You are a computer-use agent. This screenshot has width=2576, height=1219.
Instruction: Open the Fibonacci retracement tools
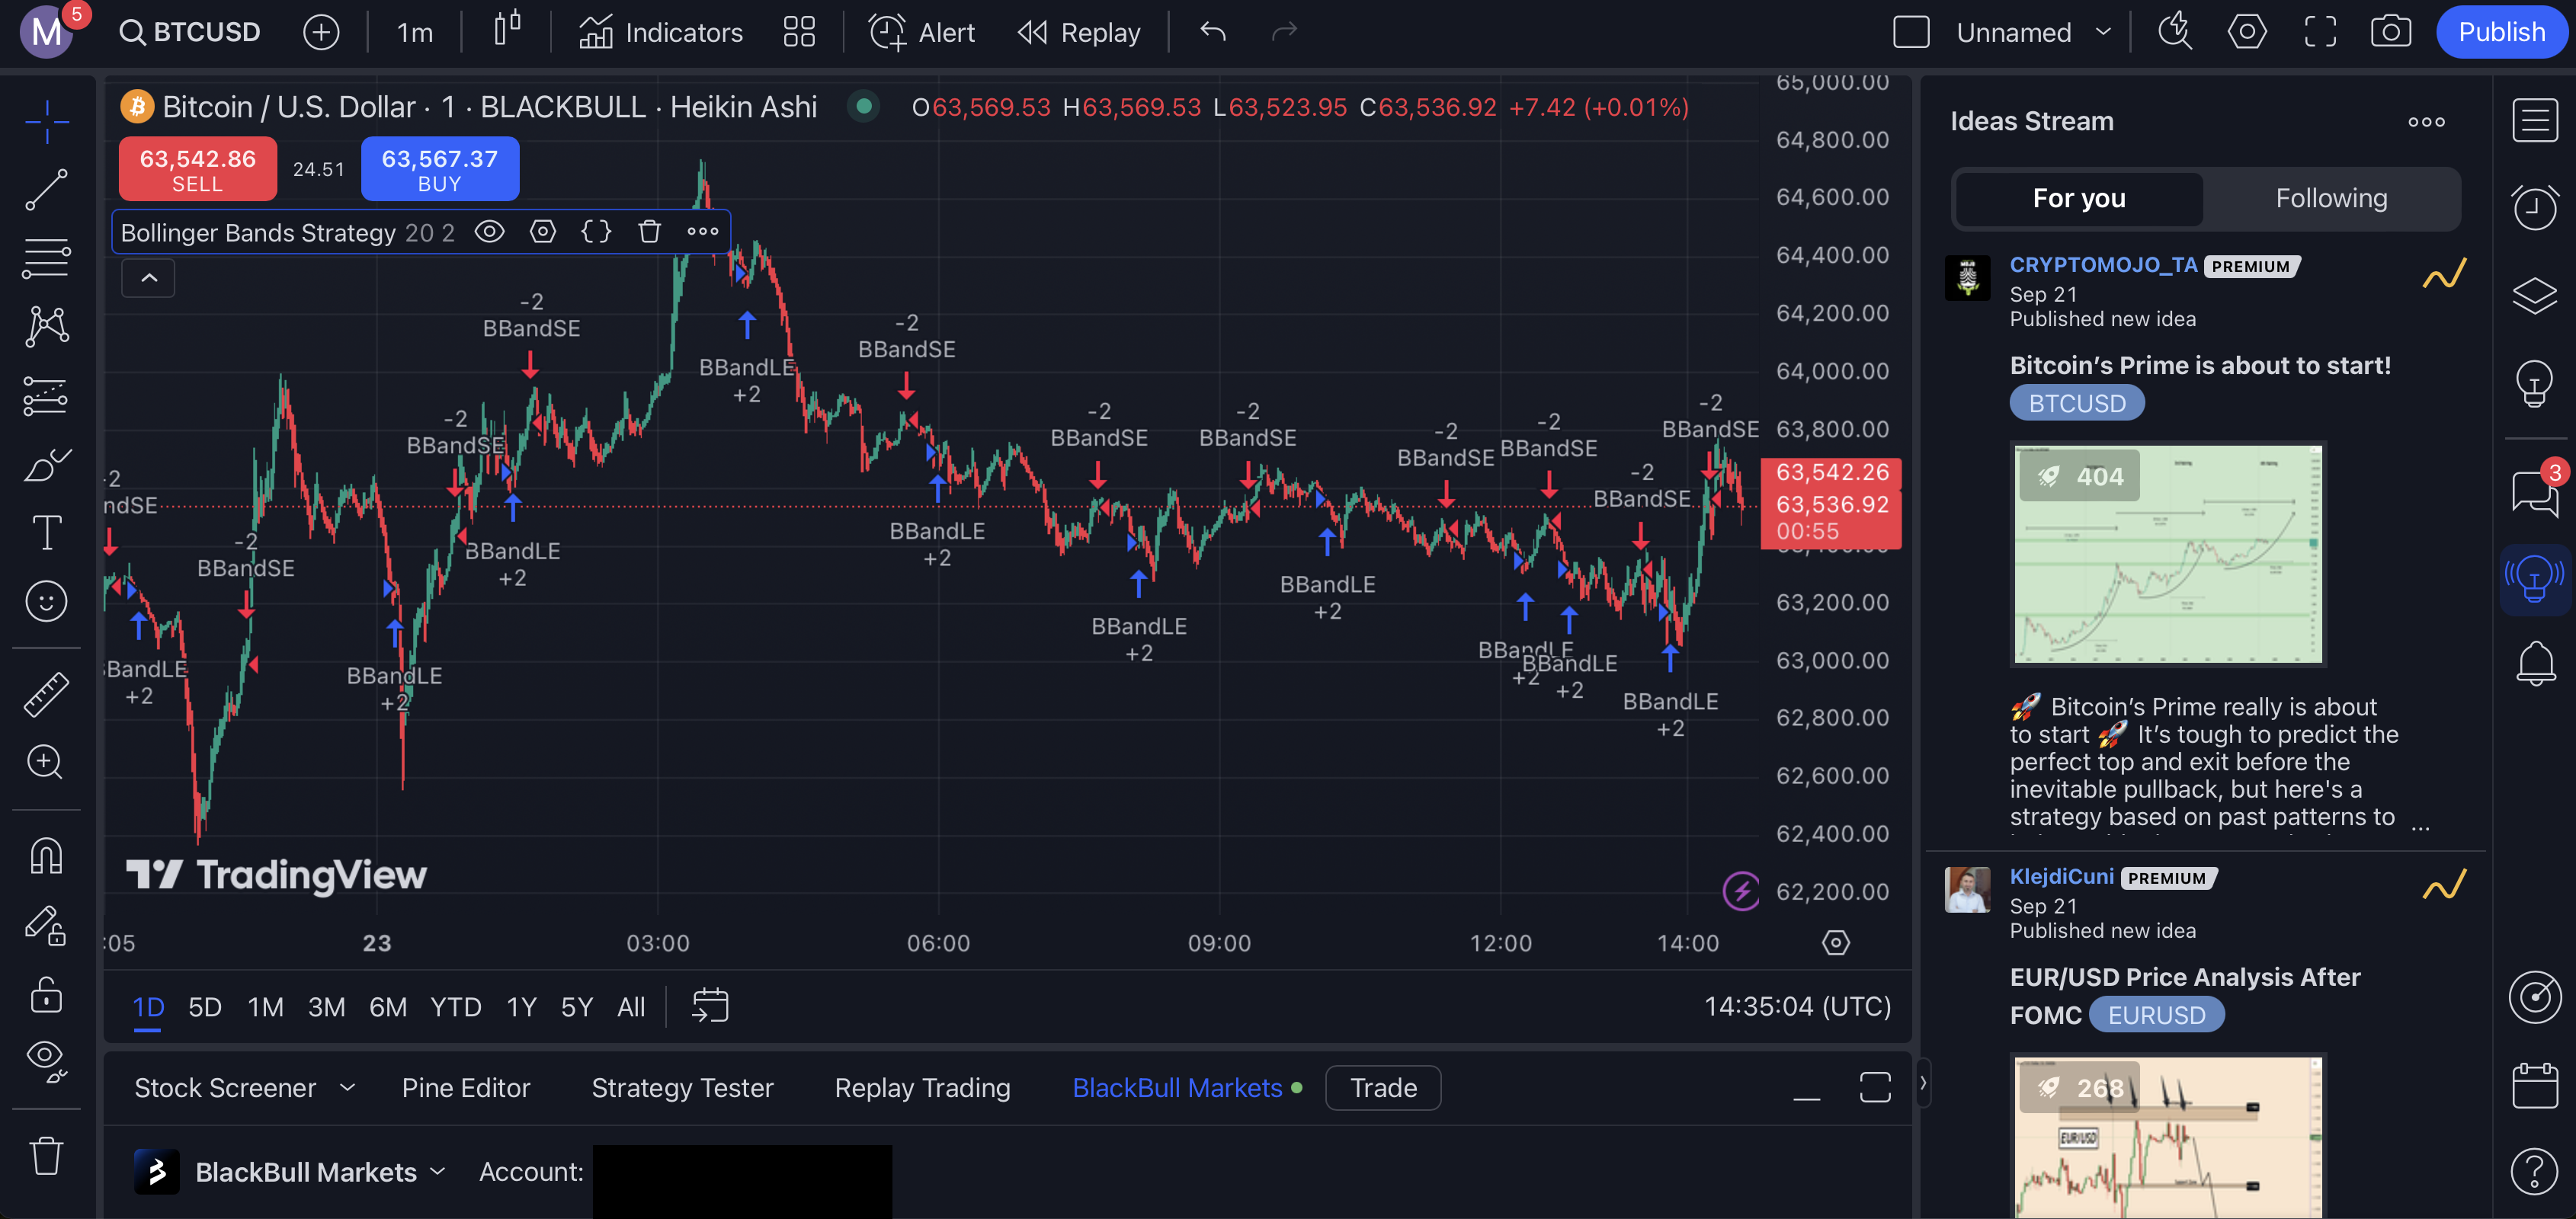pyautogui.click(x=46, y=258)
